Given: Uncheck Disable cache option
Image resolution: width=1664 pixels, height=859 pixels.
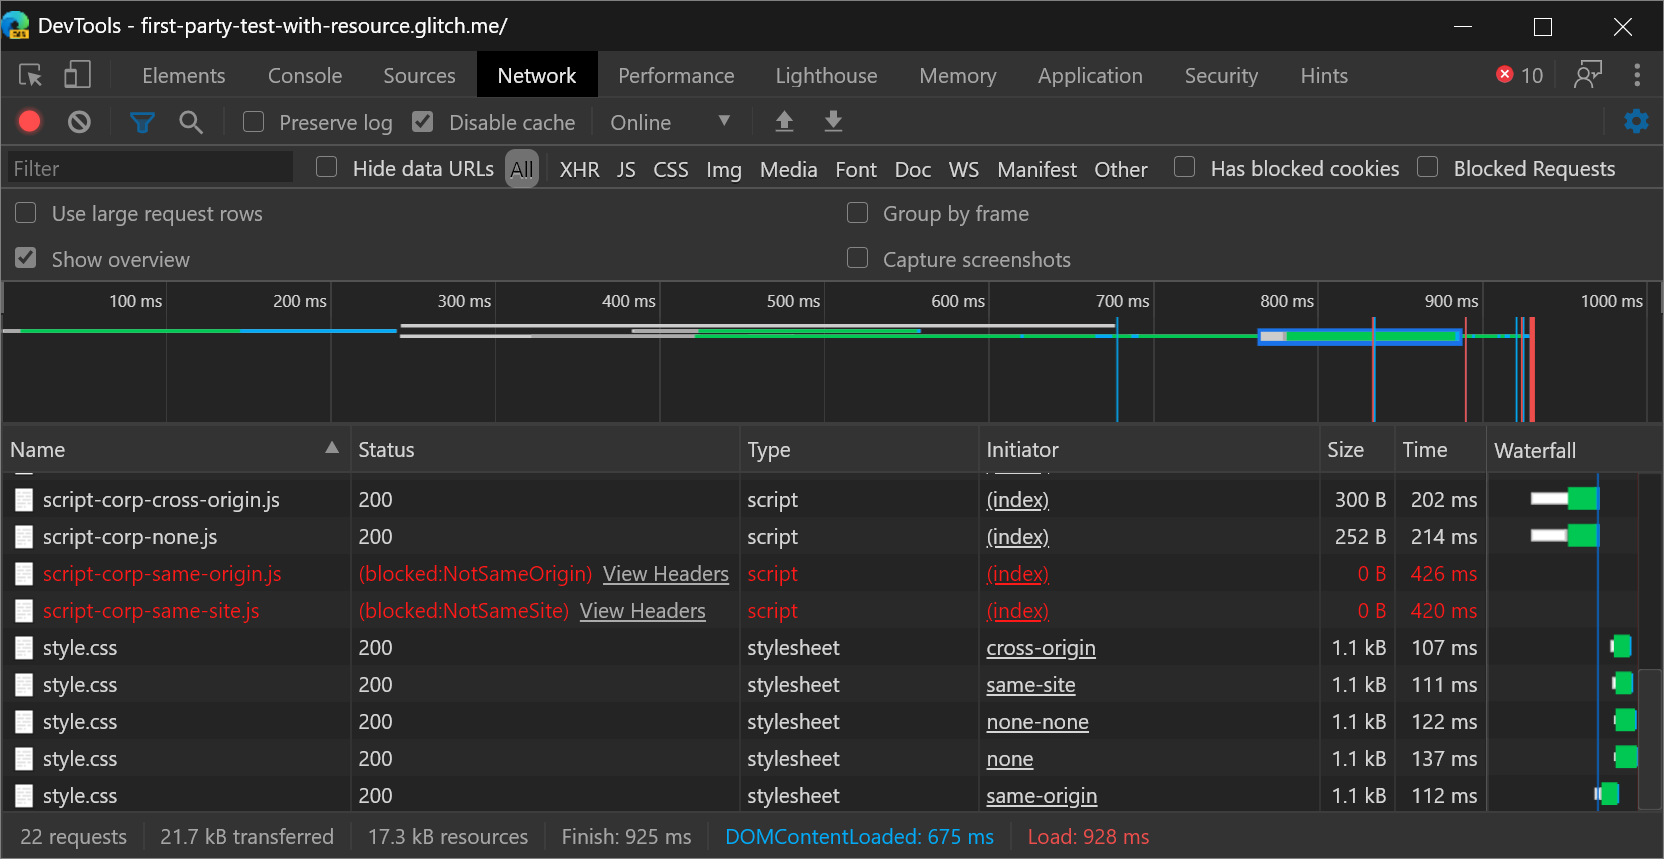Looking at the screenshot, I should point(423,122).
